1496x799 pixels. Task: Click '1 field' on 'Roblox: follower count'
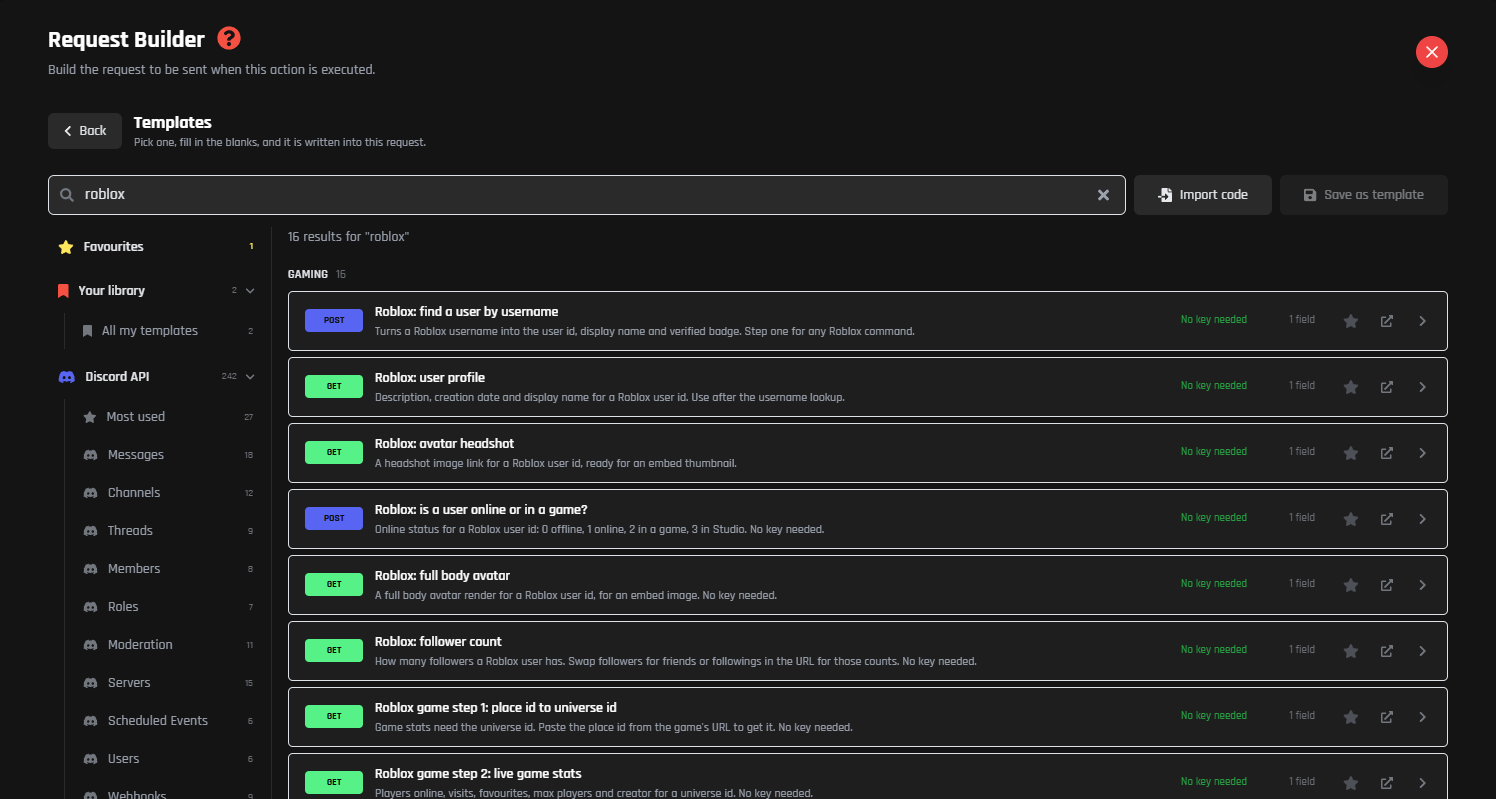pyautogui.click(x=1302, y=650)
